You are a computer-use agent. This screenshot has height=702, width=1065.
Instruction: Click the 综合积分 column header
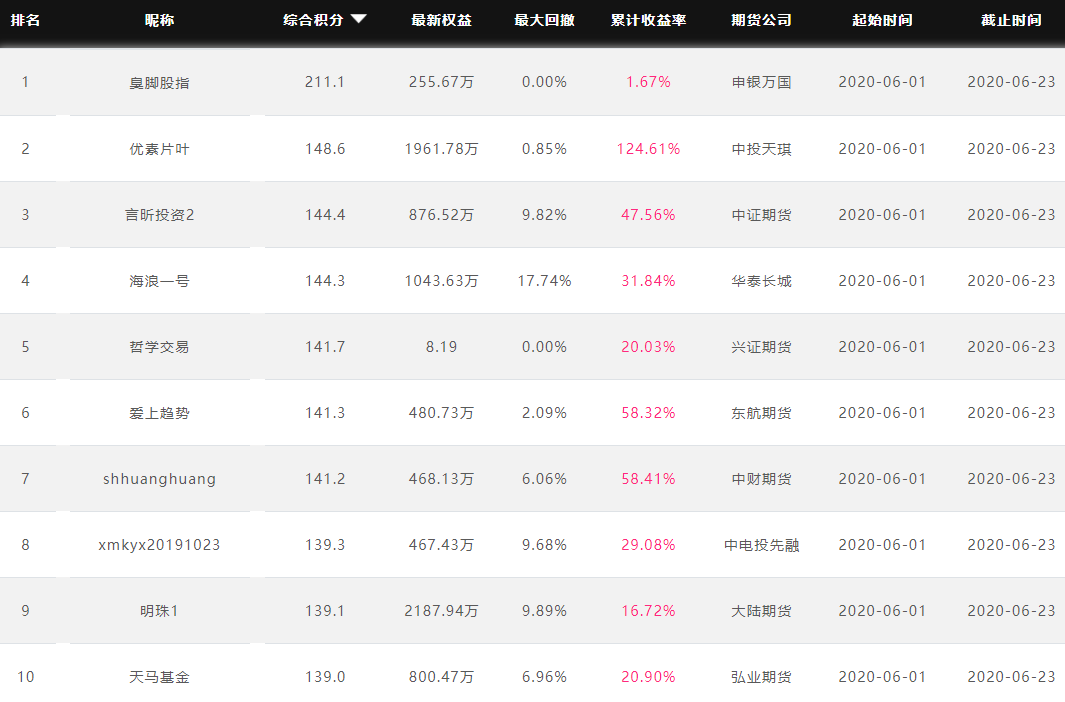pos(313,20)
